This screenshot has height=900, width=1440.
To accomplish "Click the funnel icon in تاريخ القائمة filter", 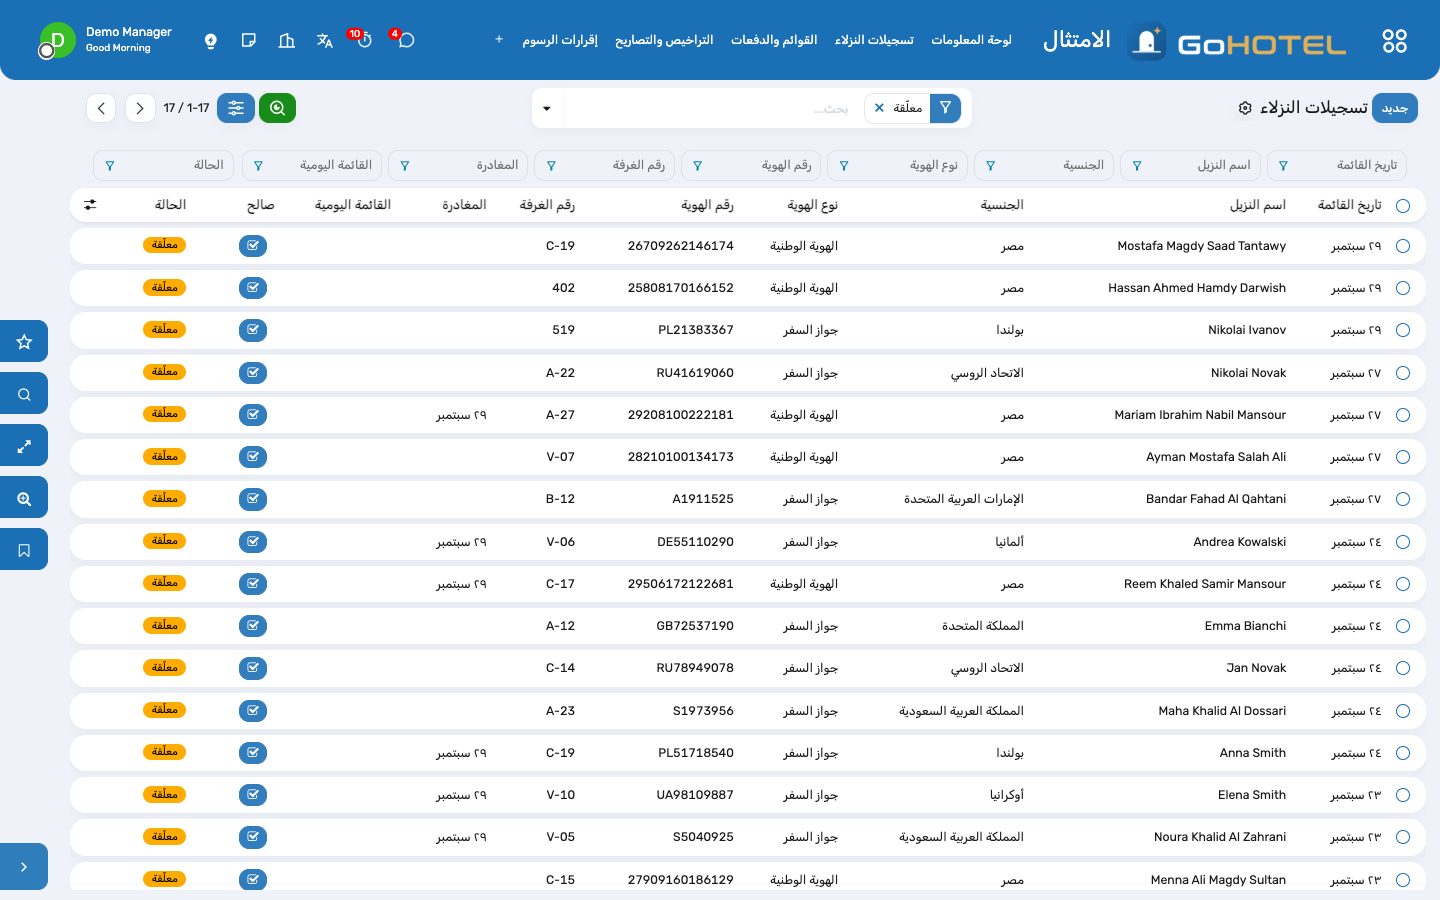I will tap(1283, 166).
